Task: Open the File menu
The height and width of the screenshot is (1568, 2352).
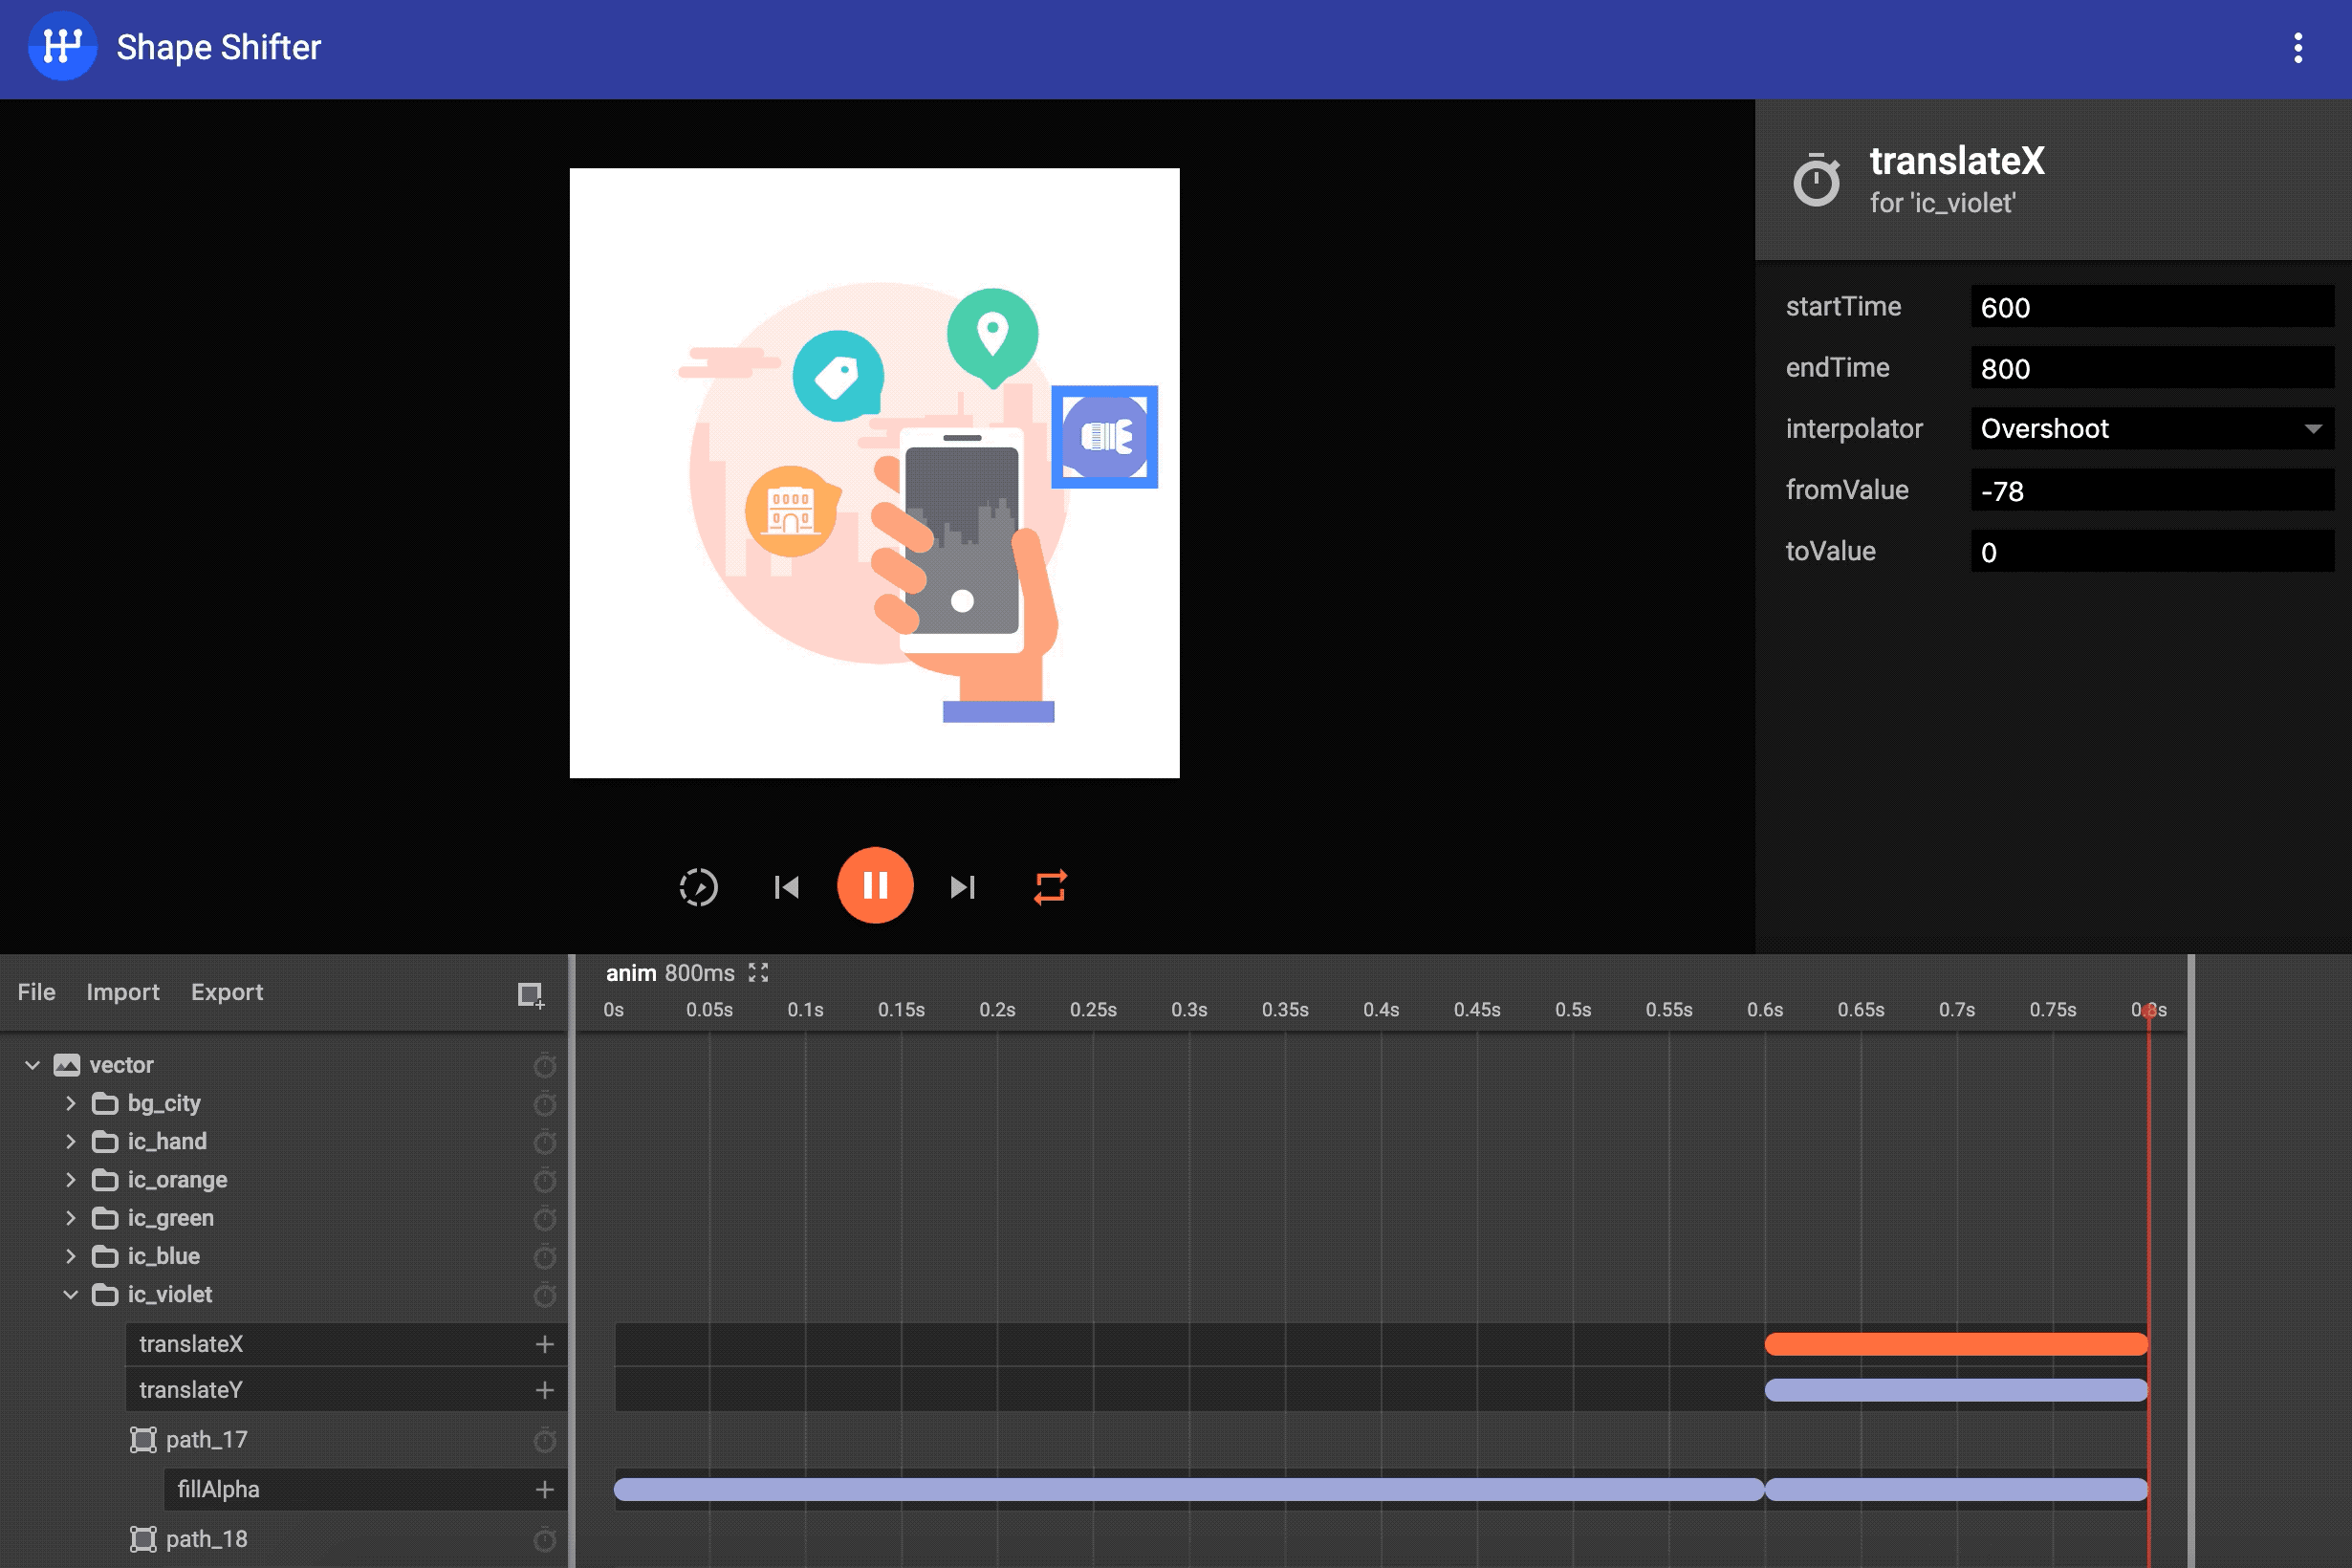Action: 37,992
